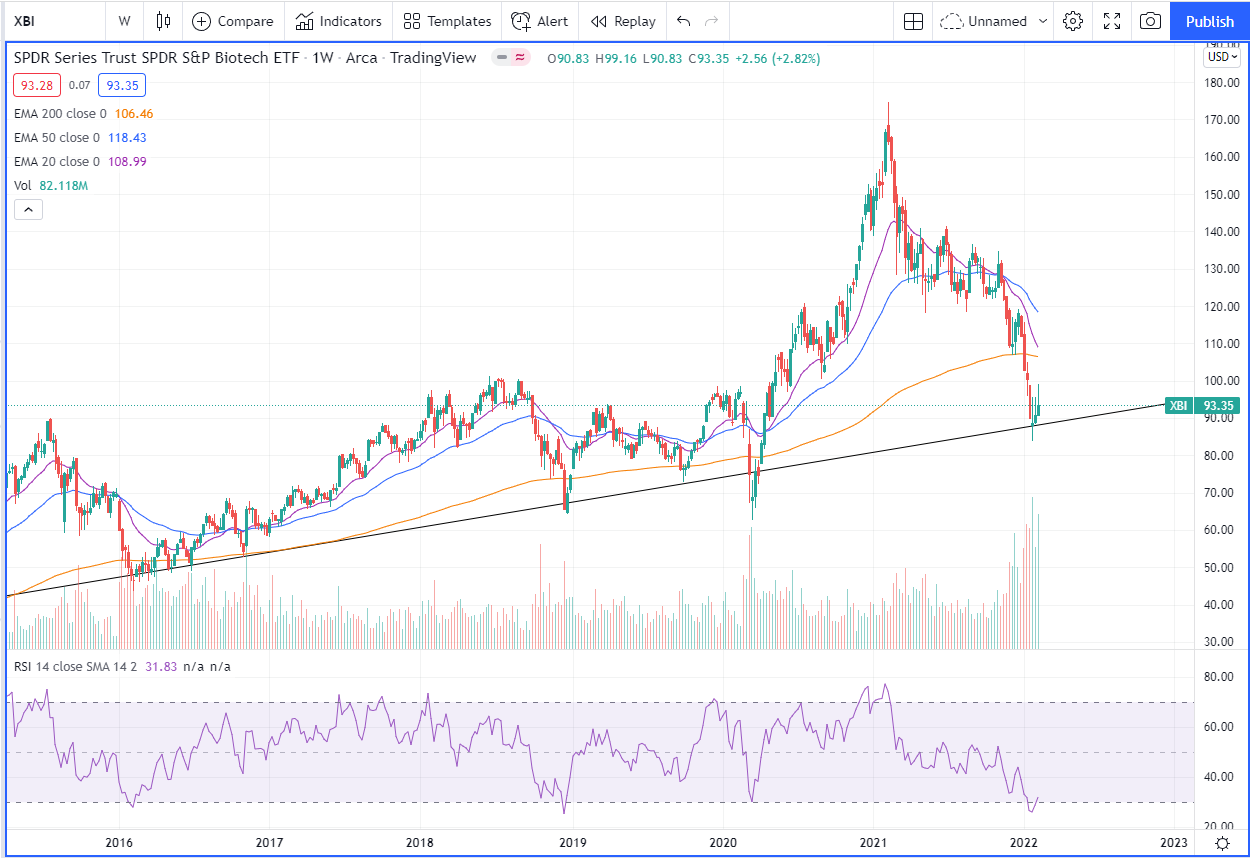Click the blue Publish button

tap(1210, 21)
